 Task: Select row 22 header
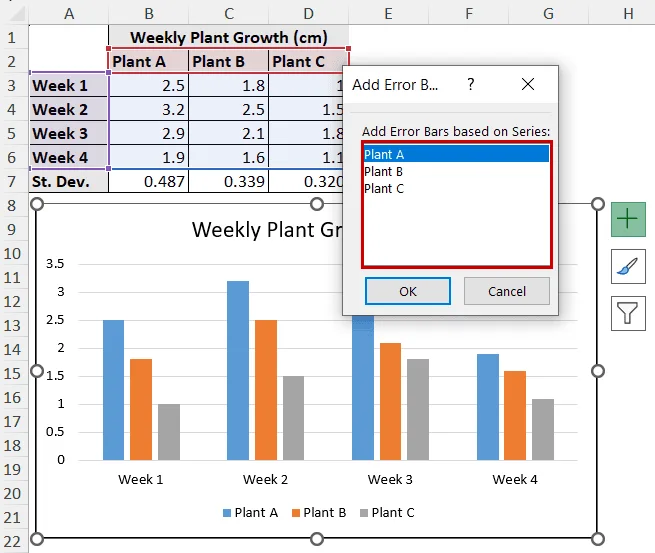pos(13,542)
